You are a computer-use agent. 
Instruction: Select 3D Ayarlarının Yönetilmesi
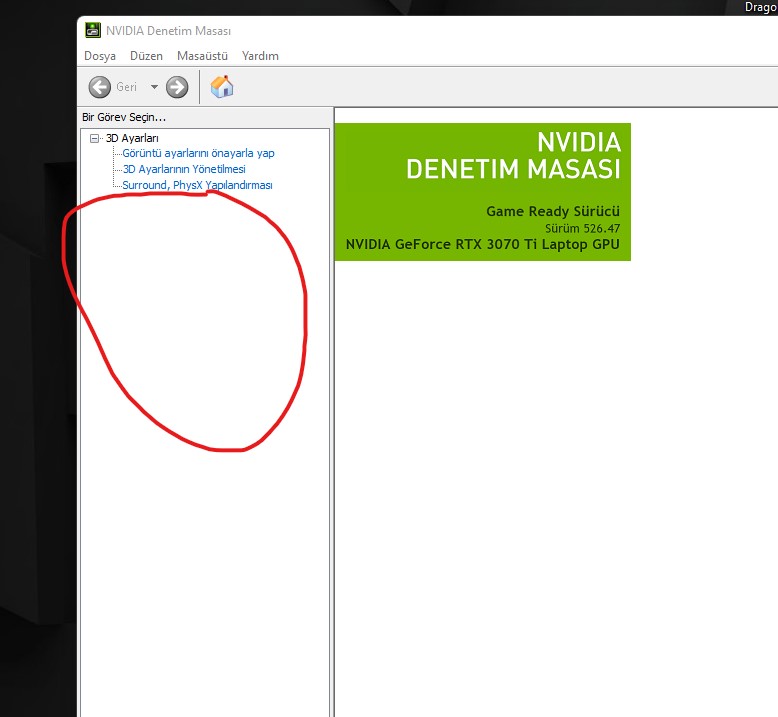(x=184, y=169)
